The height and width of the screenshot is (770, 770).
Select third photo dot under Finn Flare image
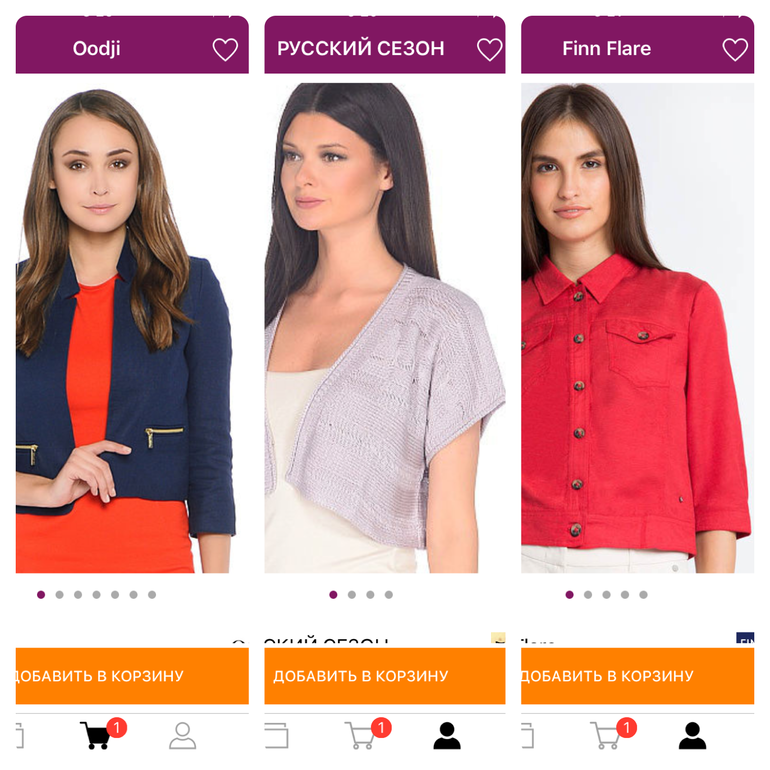pos(606,595)
